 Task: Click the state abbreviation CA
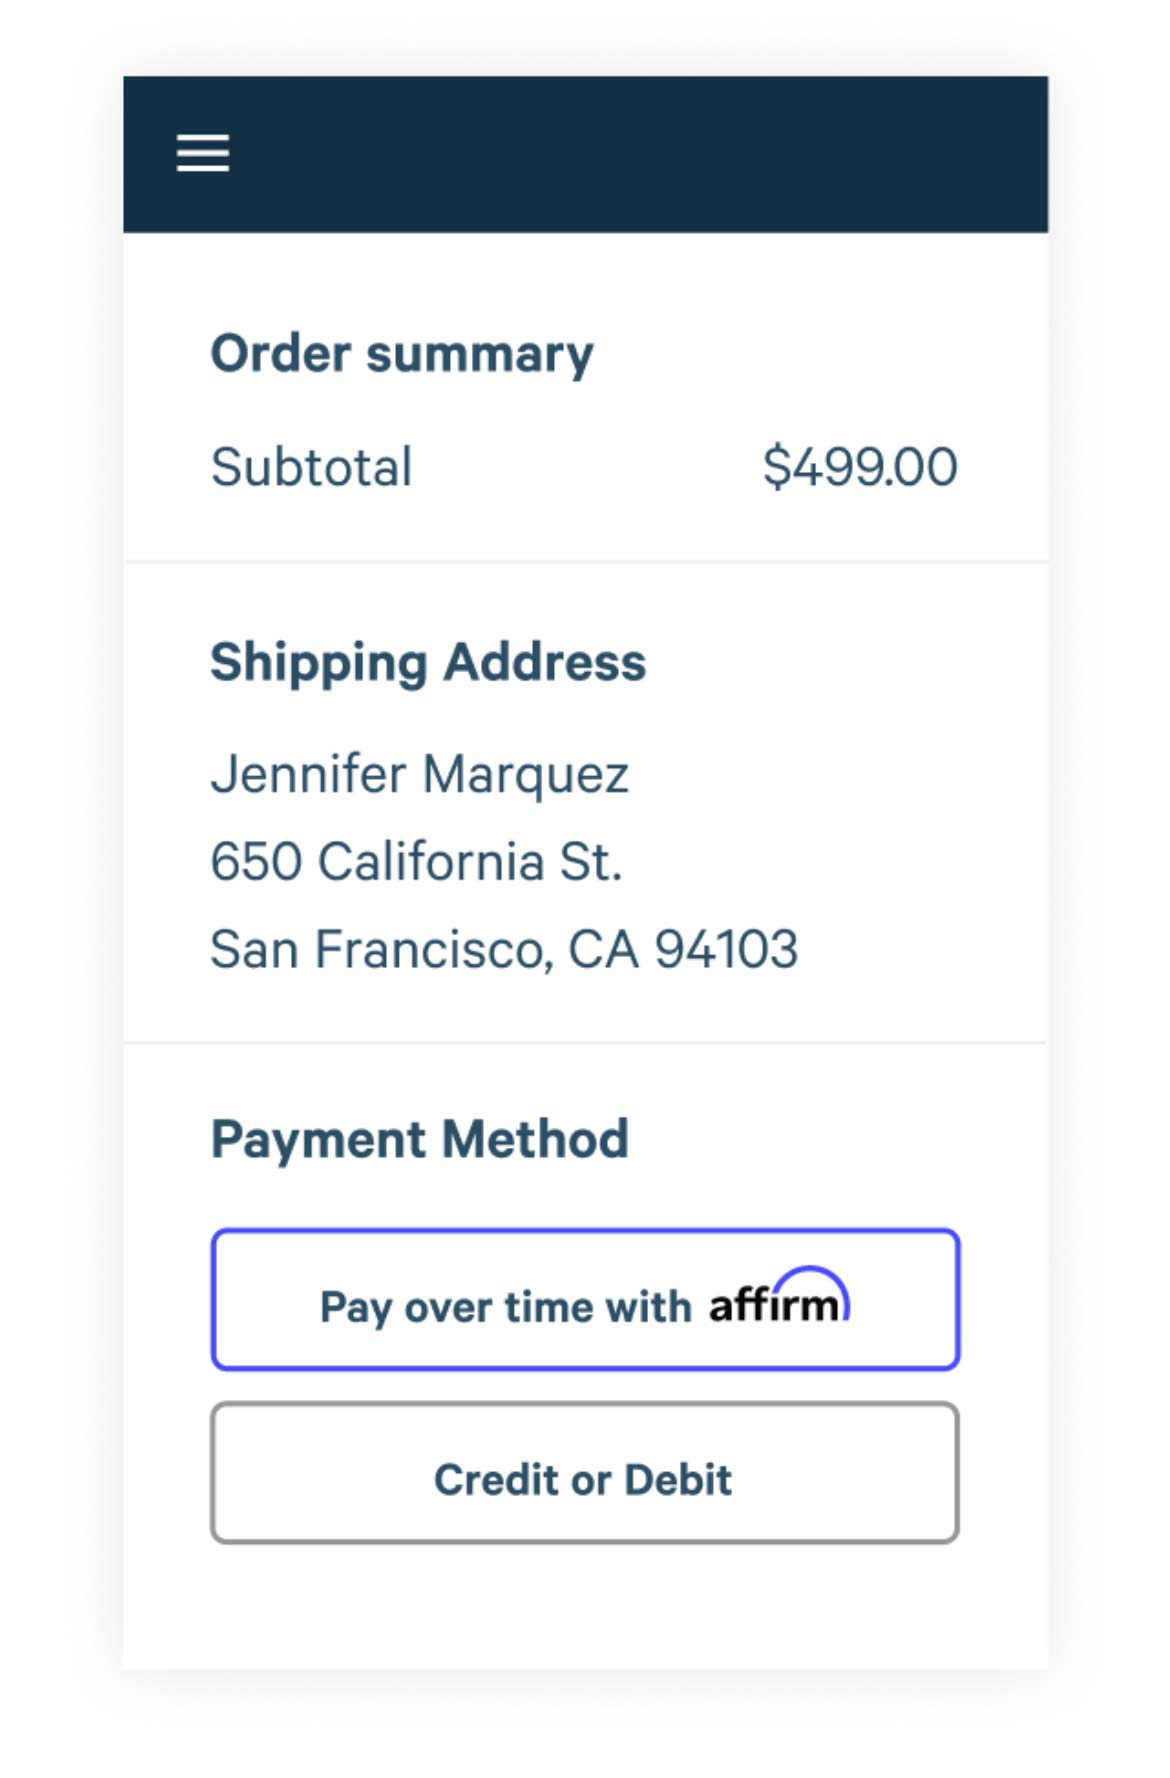[x=603, y=949]
